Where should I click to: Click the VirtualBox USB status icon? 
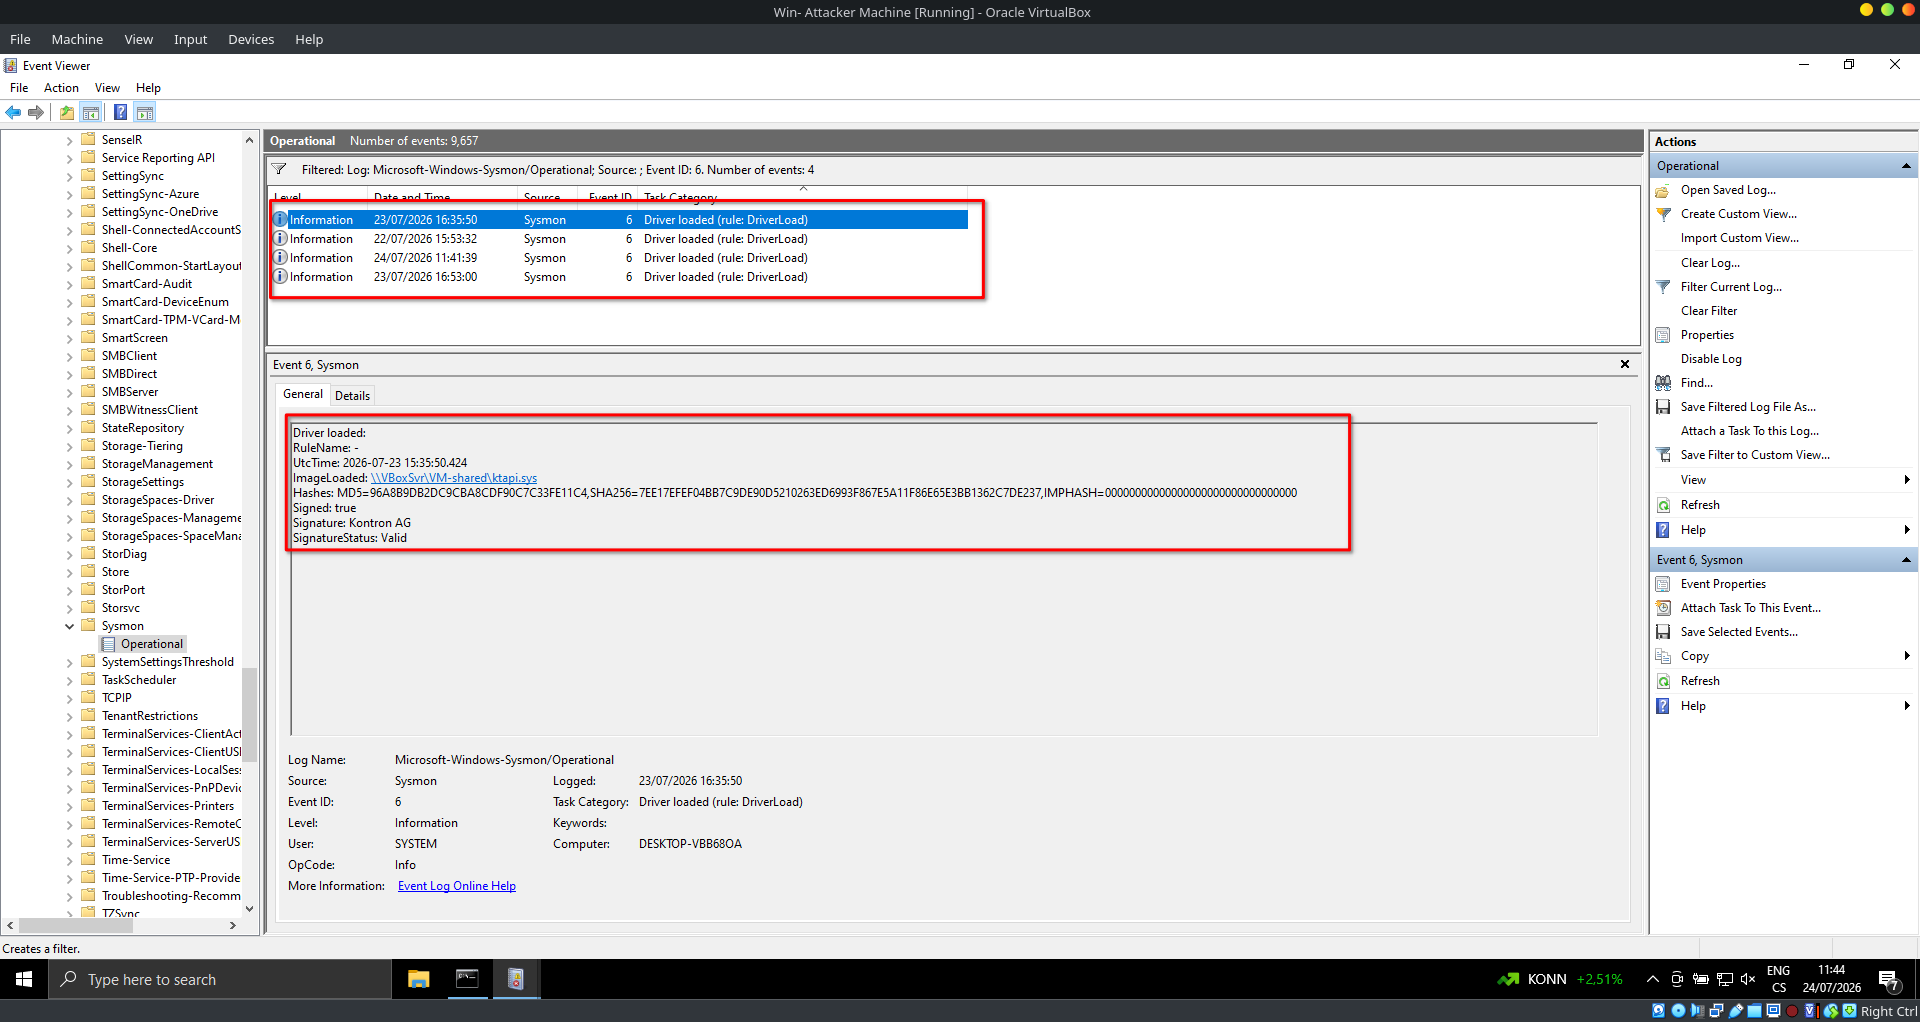pos(1736,1011)
